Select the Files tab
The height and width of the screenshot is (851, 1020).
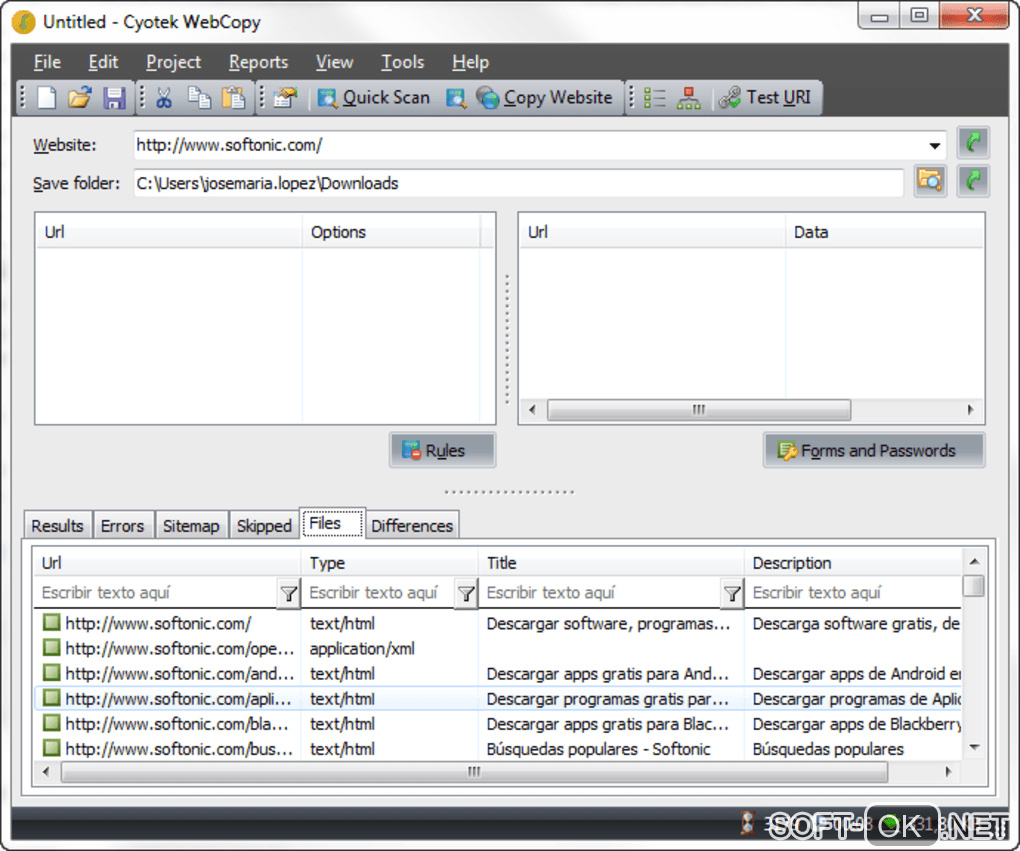pyautogui.click(x=332, y=523)
